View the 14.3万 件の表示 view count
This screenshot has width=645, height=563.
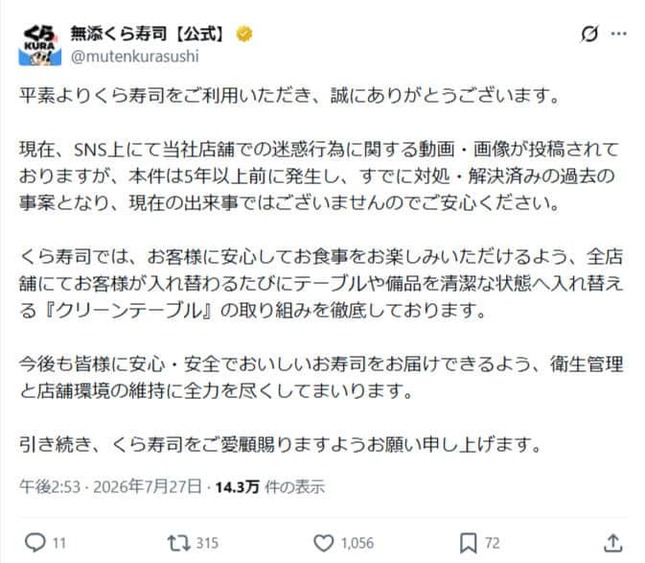point(270,487)
